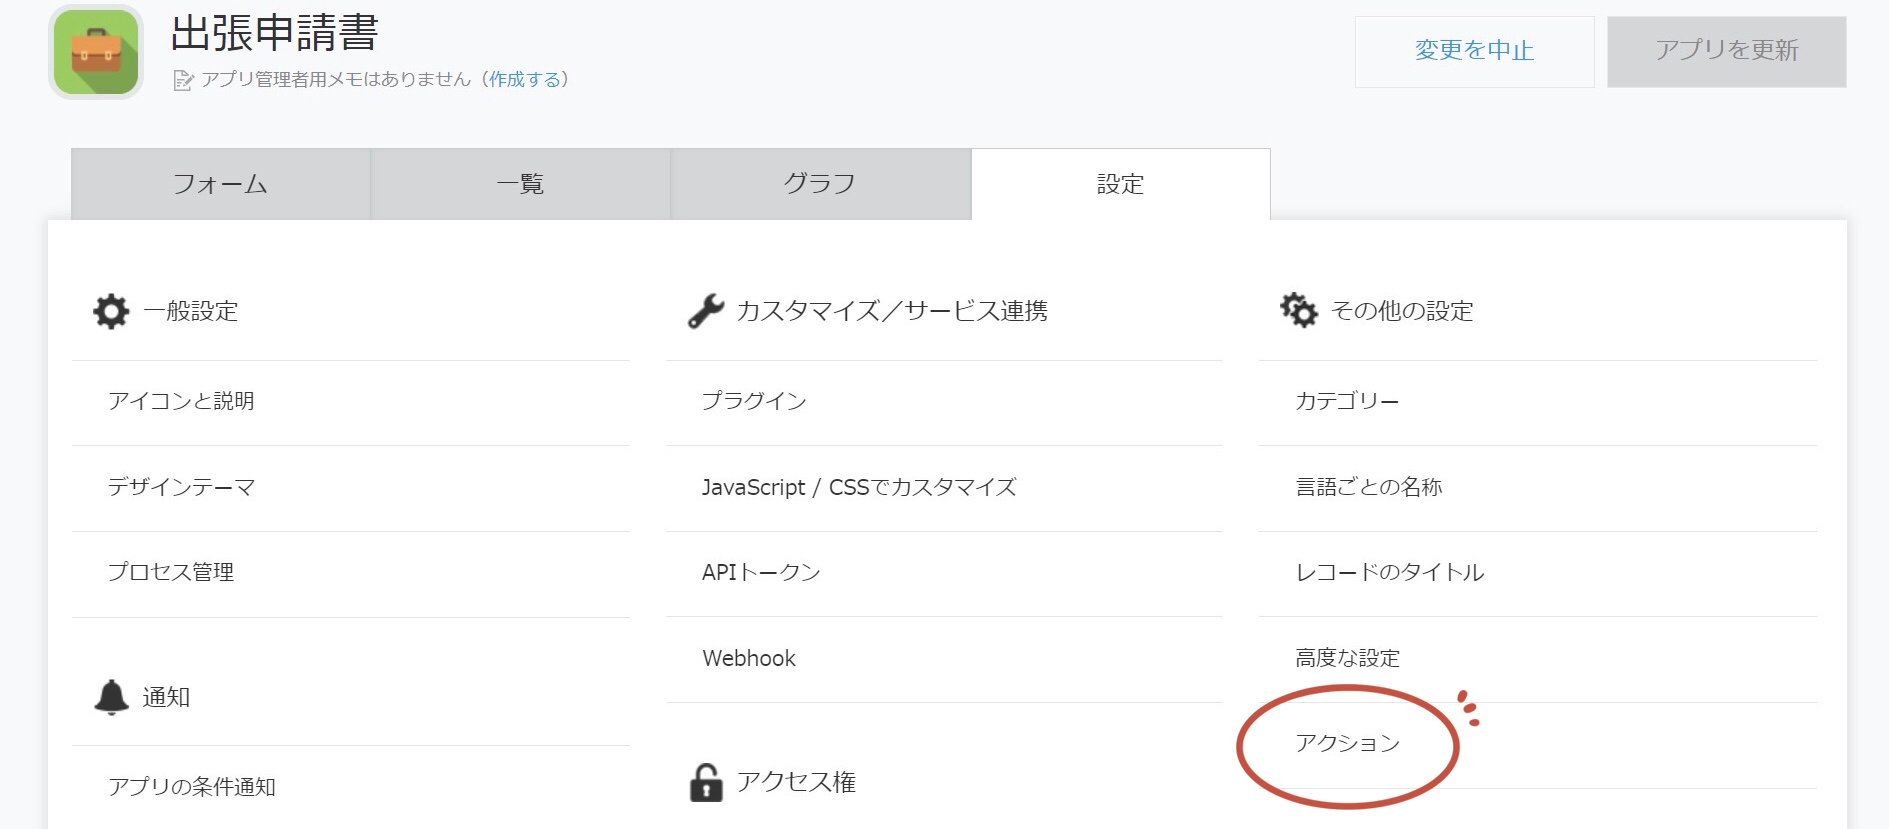
Task: Switch to the グラフ tab
Action: [821, 184]
